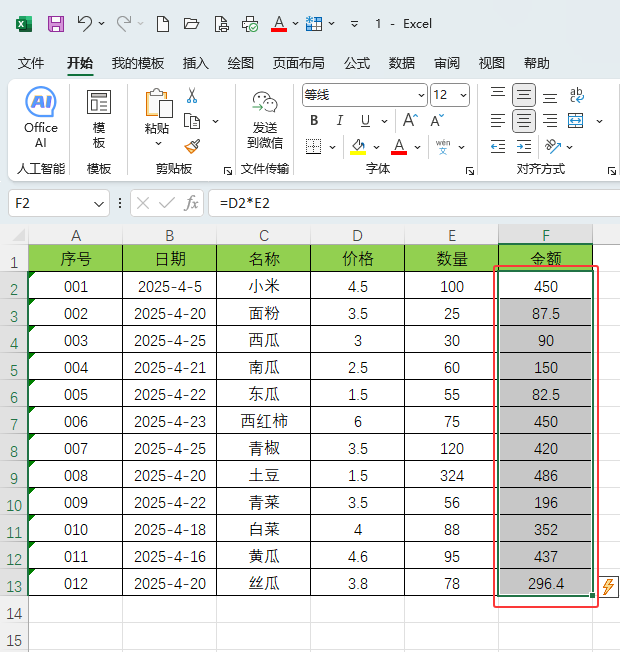Select the cell containing 西红柿
This screenshot has height=652, width=620.
pos(264,421)
